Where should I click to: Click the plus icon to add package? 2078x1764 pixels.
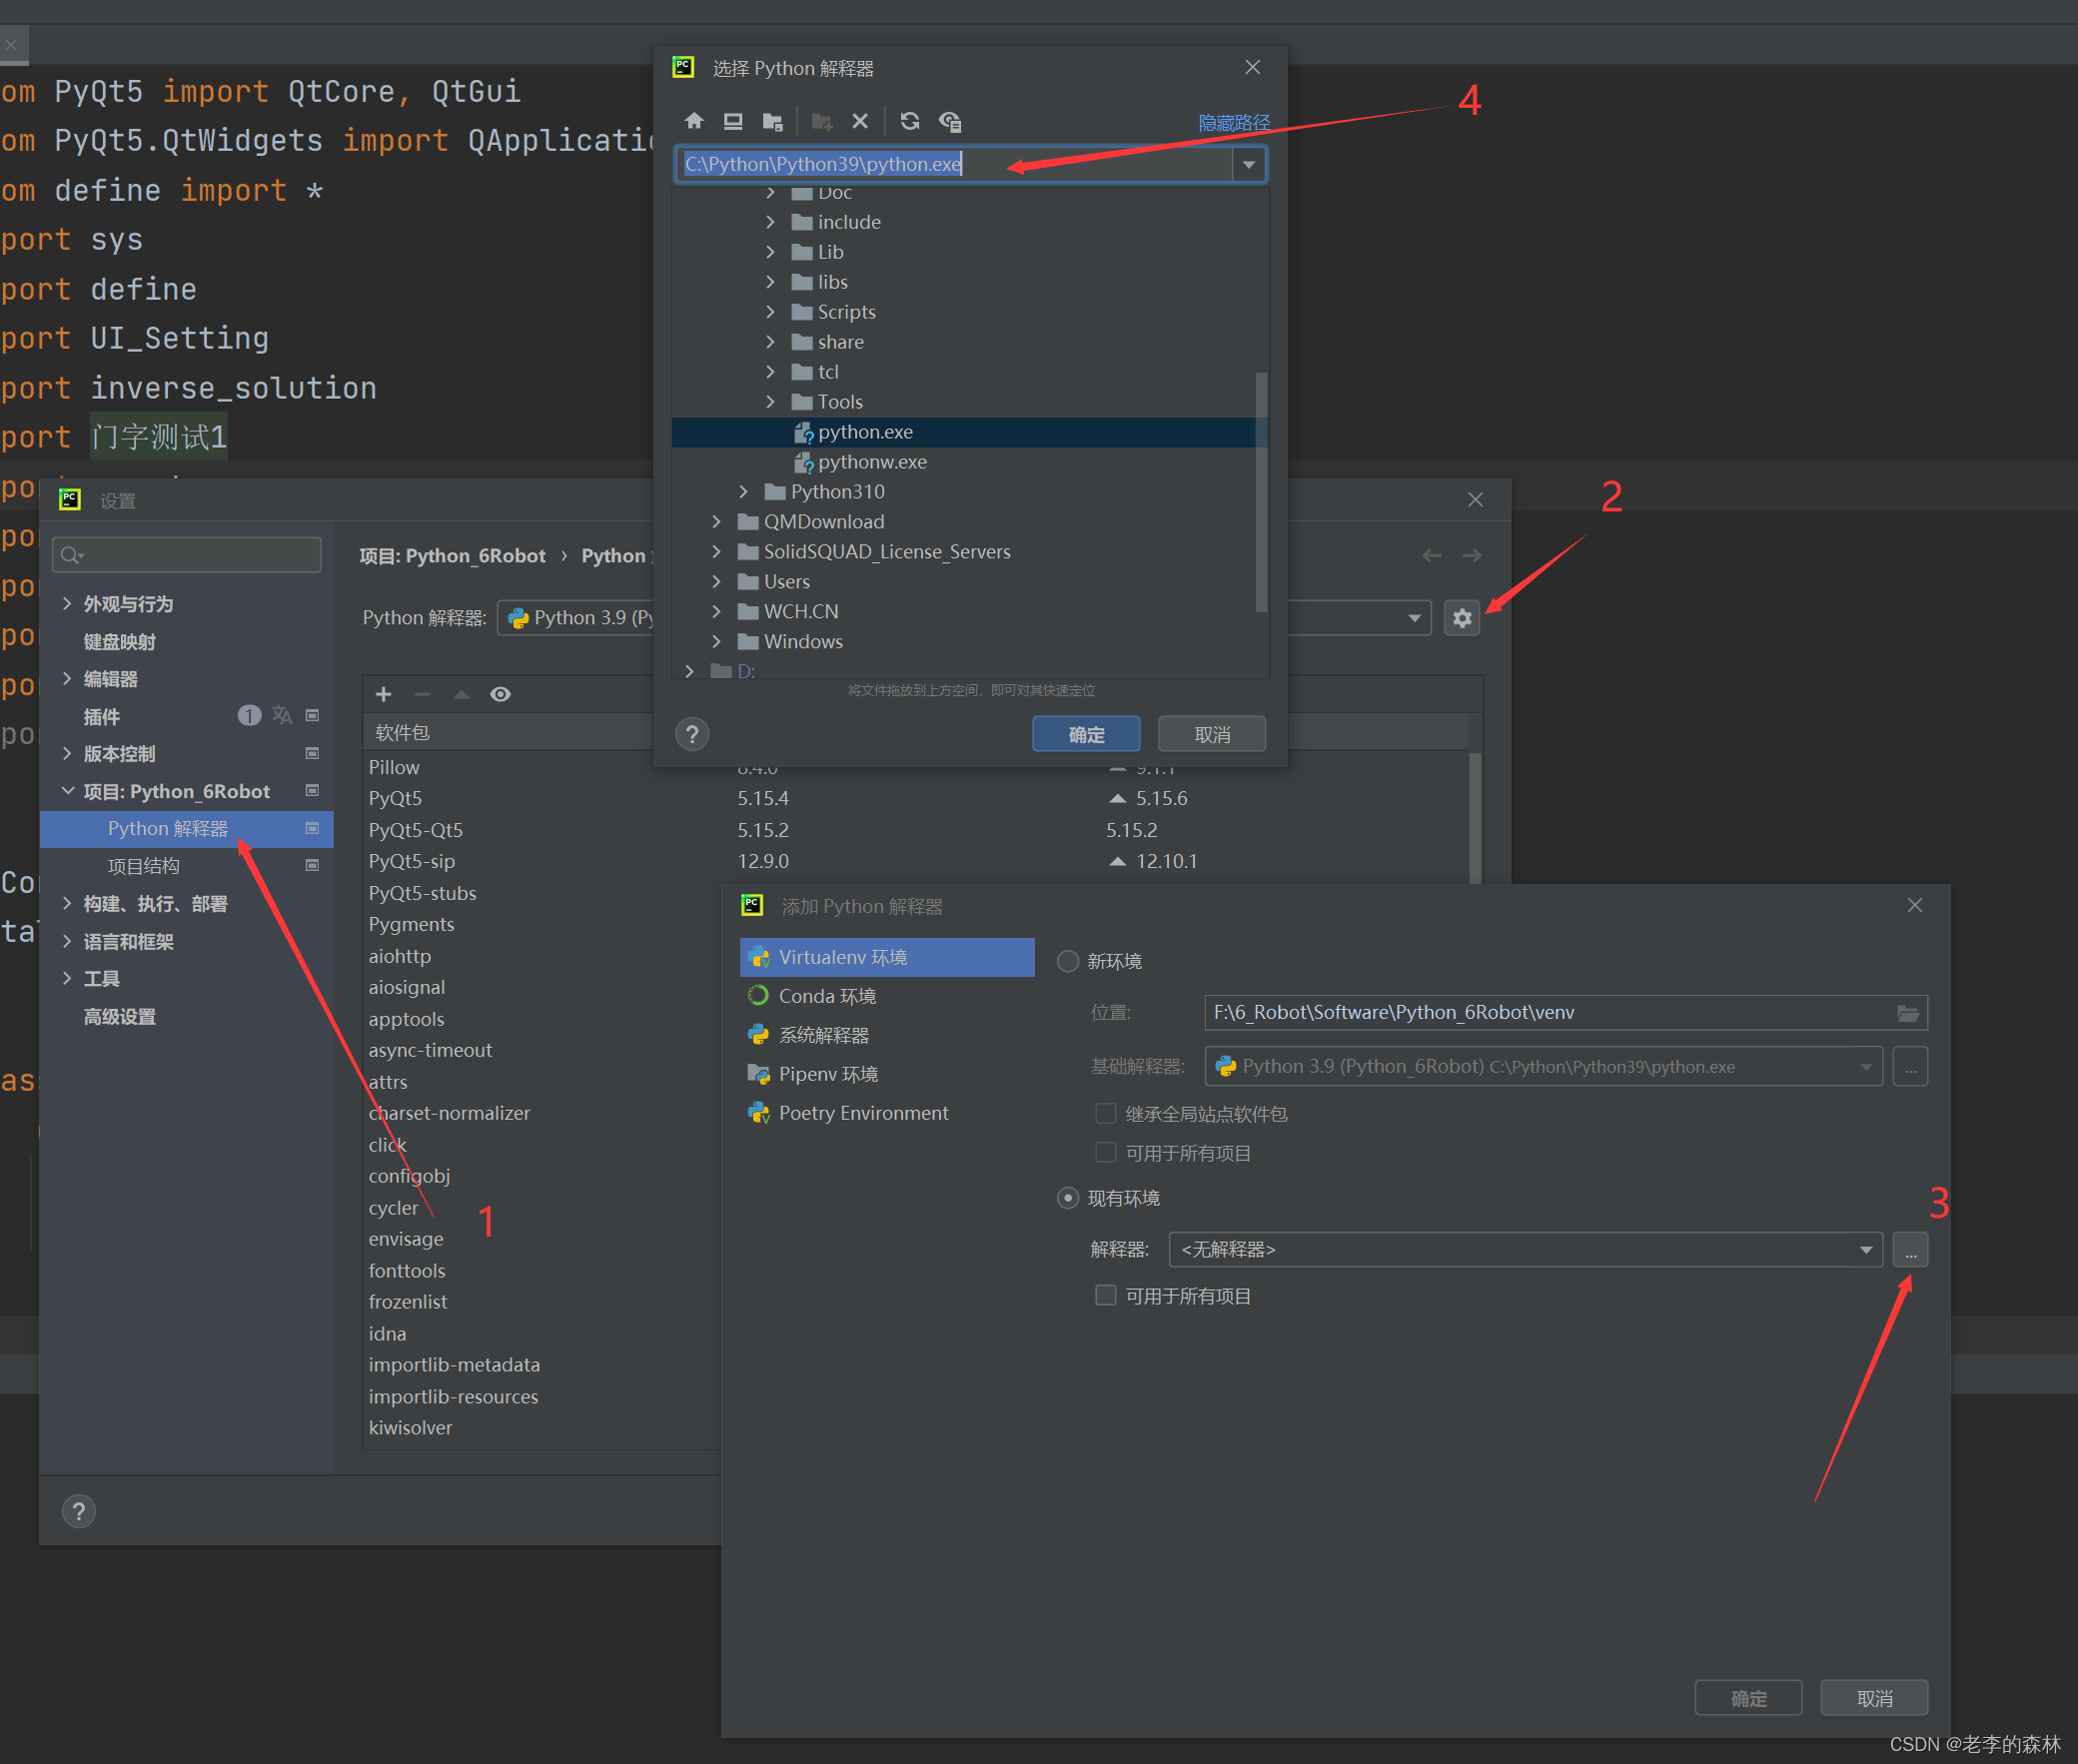[383, 694]
